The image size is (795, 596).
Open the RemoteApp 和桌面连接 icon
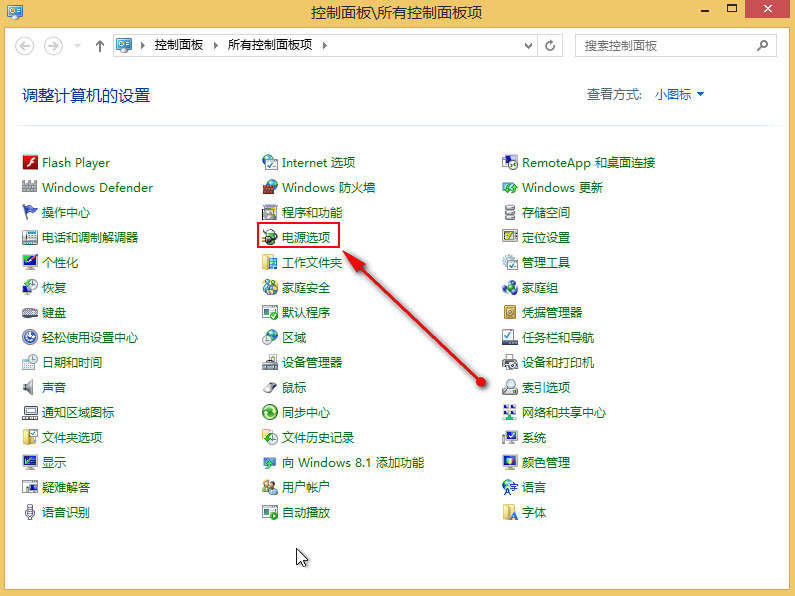click(510, 163)
